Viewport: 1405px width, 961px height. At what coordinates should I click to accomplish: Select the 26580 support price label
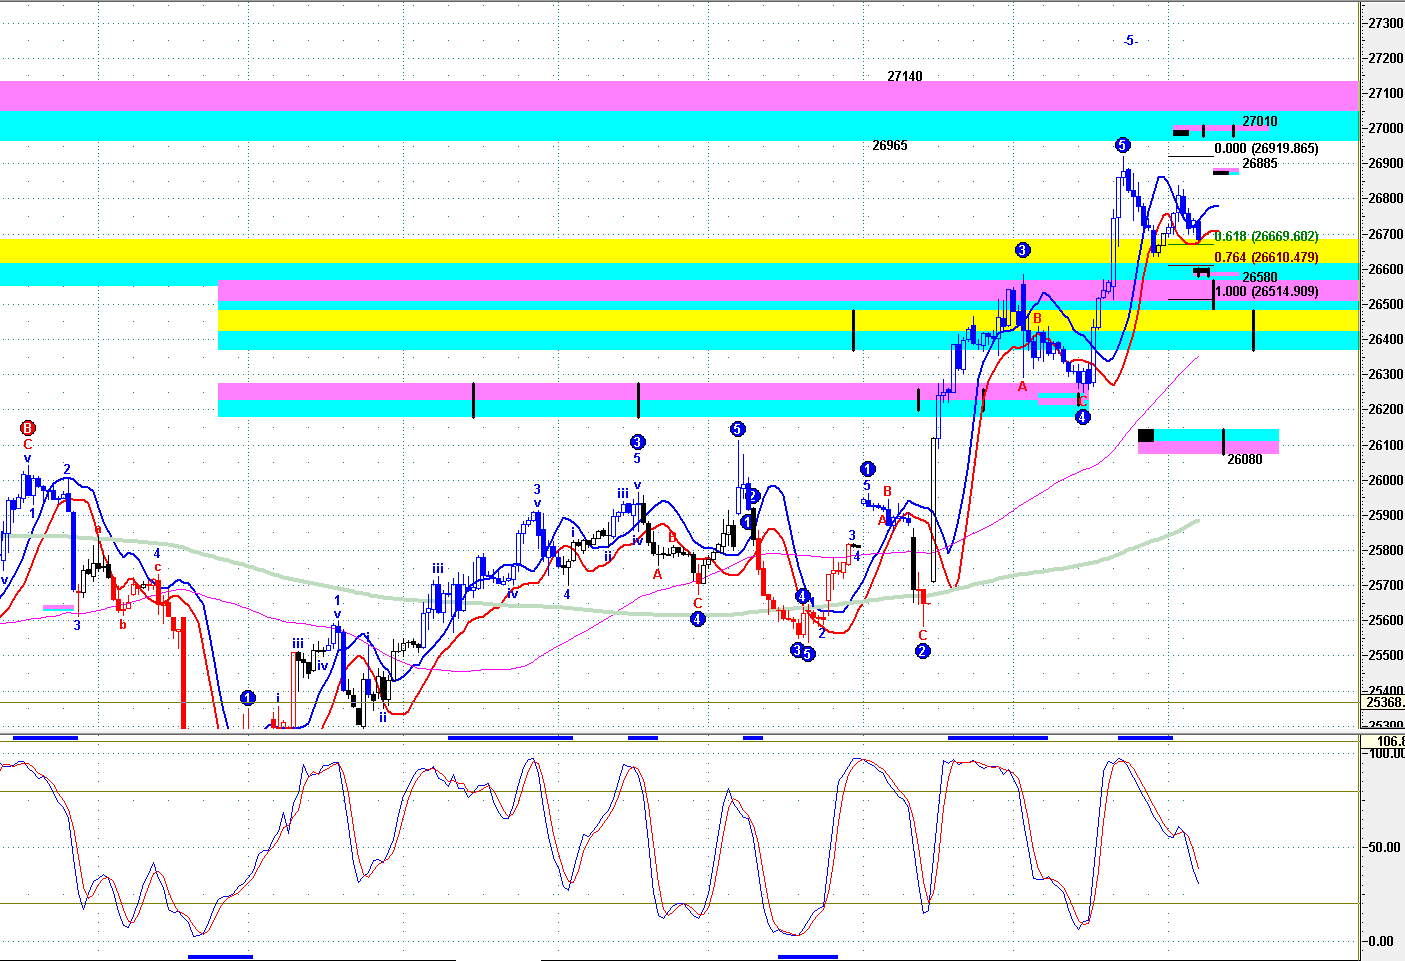(x=1259, y=277)
